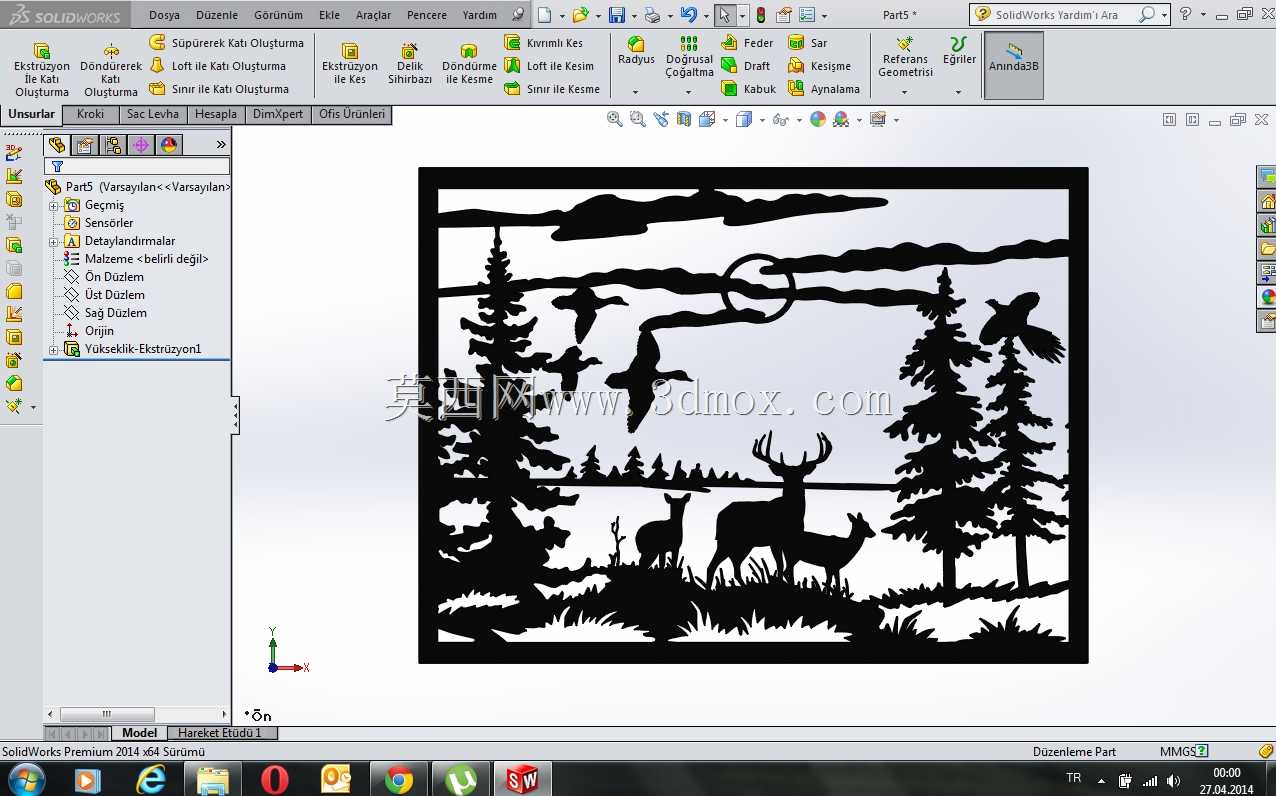Toggle Anında3B Instant3D mode

tap(1014, 65)
